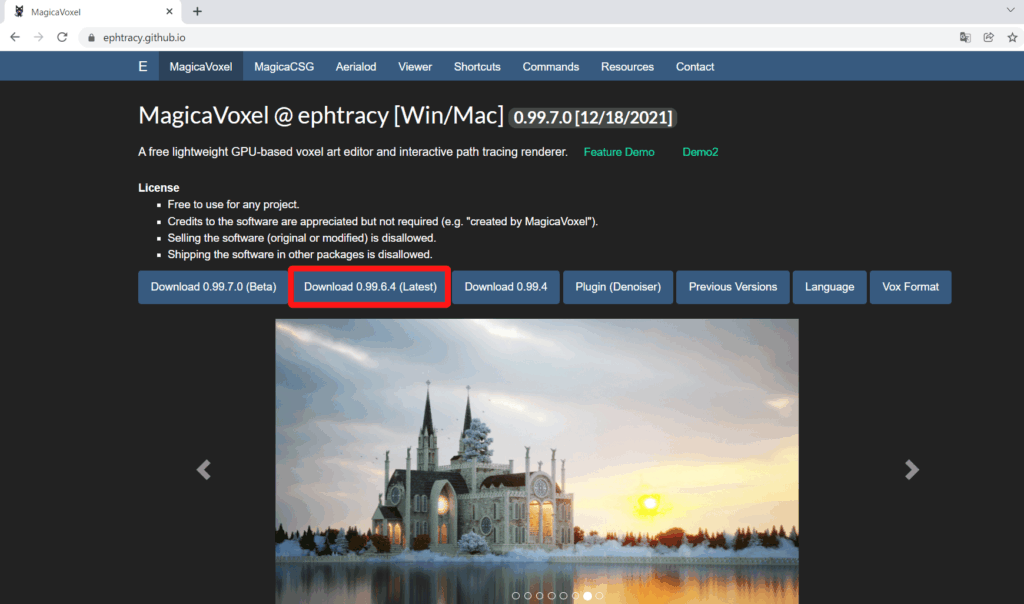Go to the Resources page

627,67
